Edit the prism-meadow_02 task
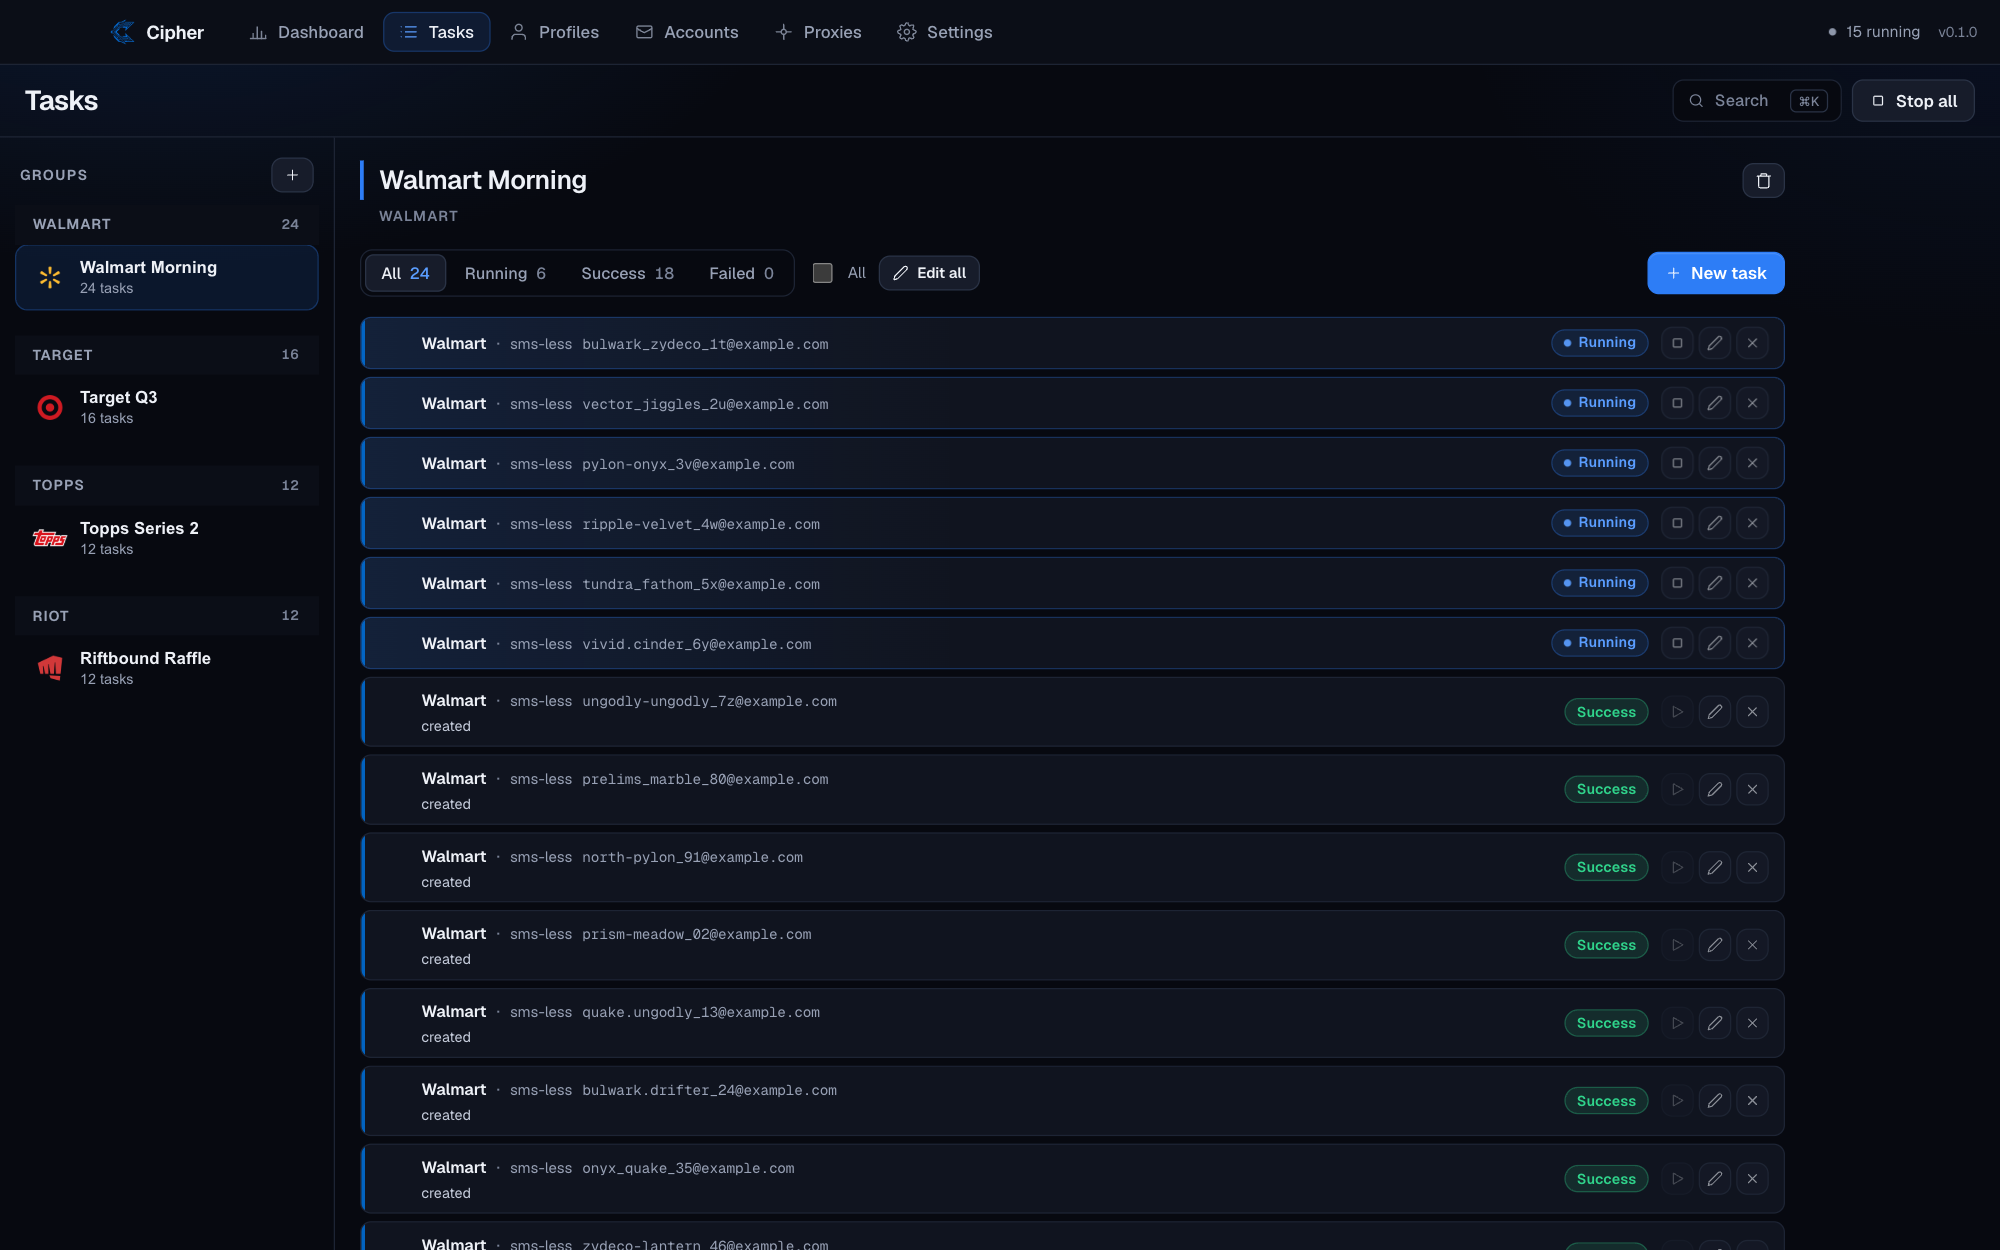This screenshot has width=2000, height=1250. click(x=1714, y=945)
